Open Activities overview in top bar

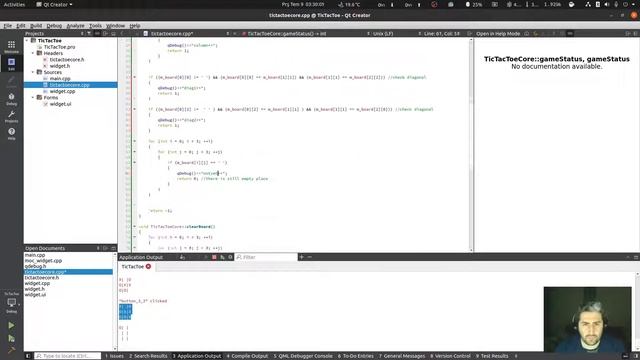14,4
